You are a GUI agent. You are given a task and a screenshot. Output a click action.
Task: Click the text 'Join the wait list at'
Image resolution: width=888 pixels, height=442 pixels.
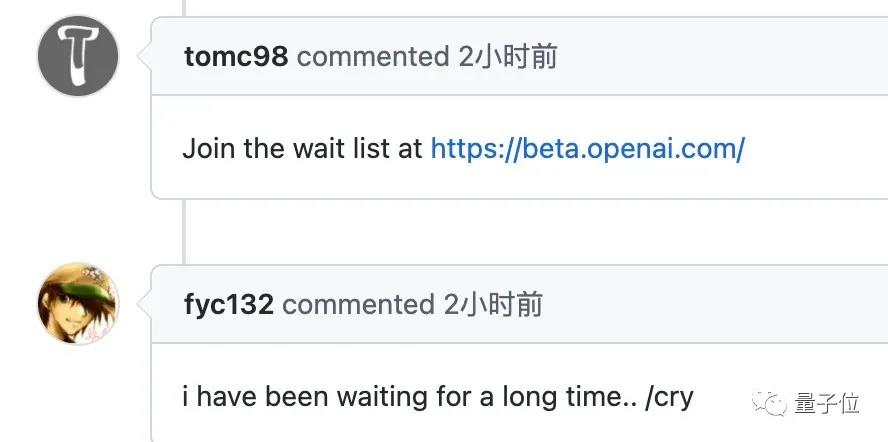pyautogui.click(x=302, y=149)
